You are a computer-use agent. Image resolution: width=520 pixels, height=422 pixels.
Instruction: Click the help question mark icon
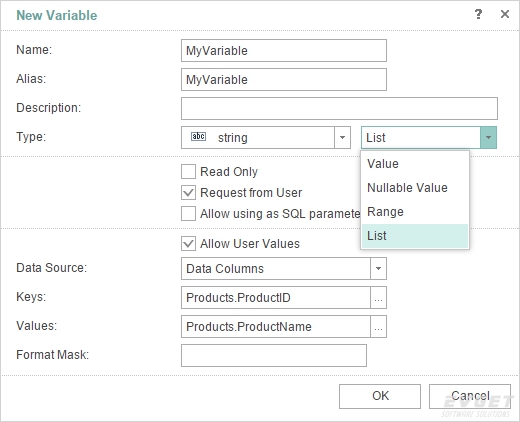[478, 14]
